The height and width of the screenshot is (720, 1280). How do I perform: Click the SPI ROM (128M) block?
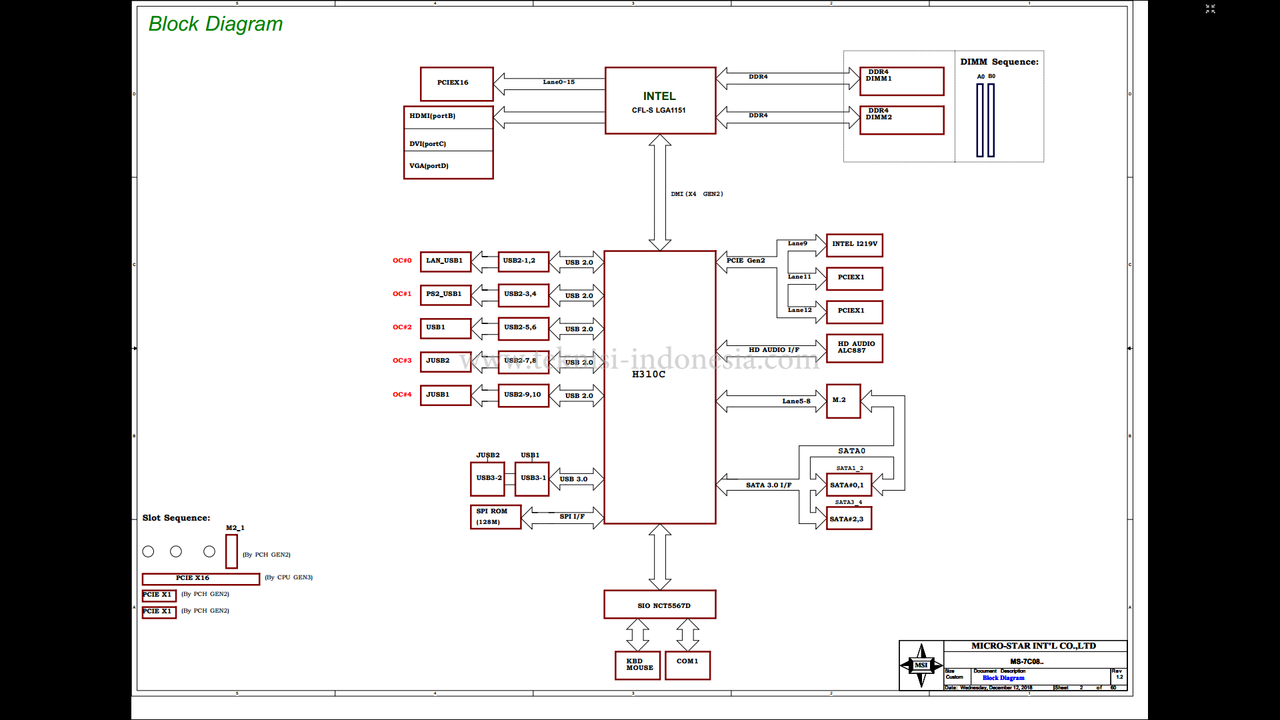tap(496, 517)
